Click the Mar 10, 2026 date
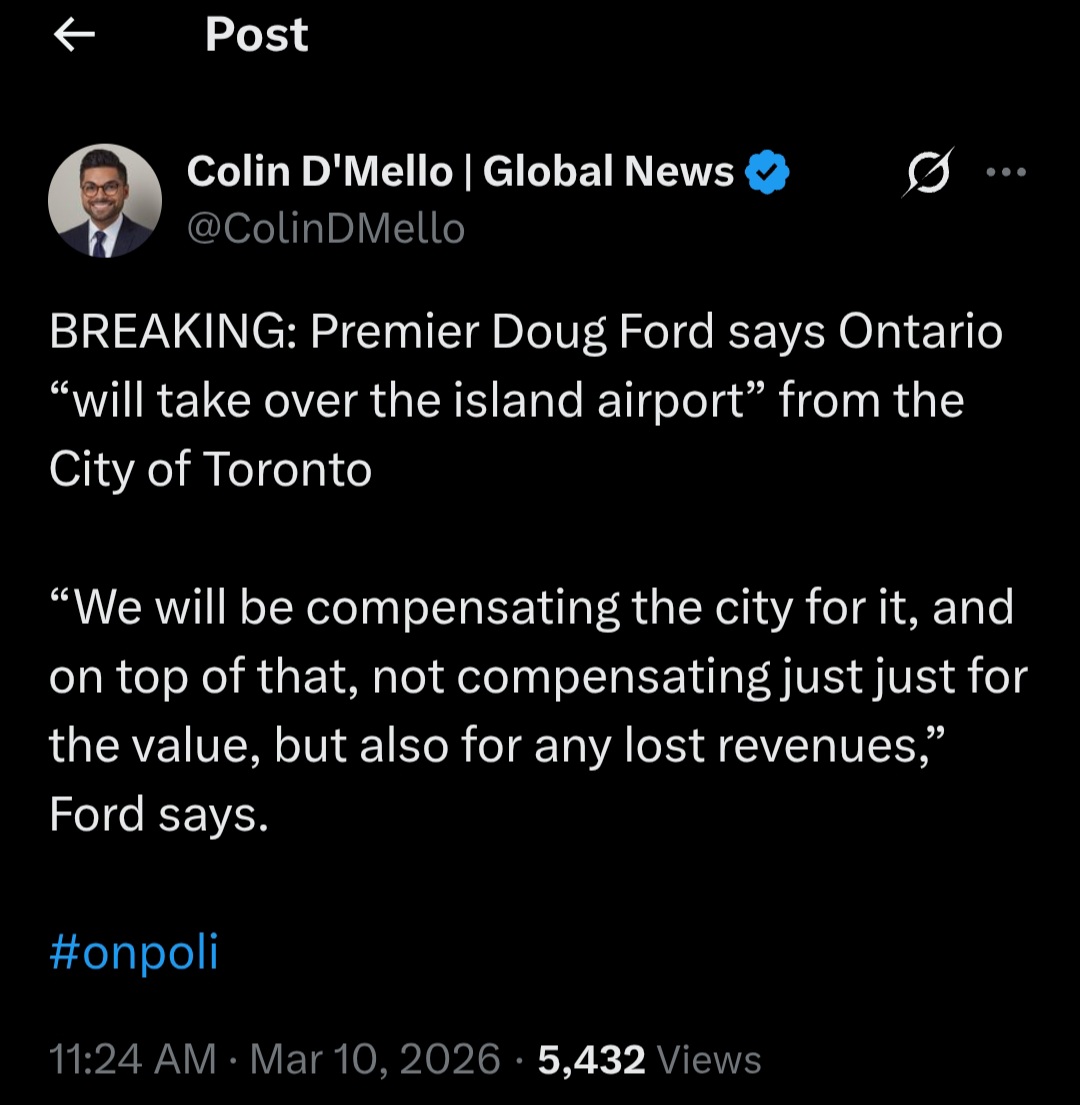 pyautogui.click(x=375, y=1059)
